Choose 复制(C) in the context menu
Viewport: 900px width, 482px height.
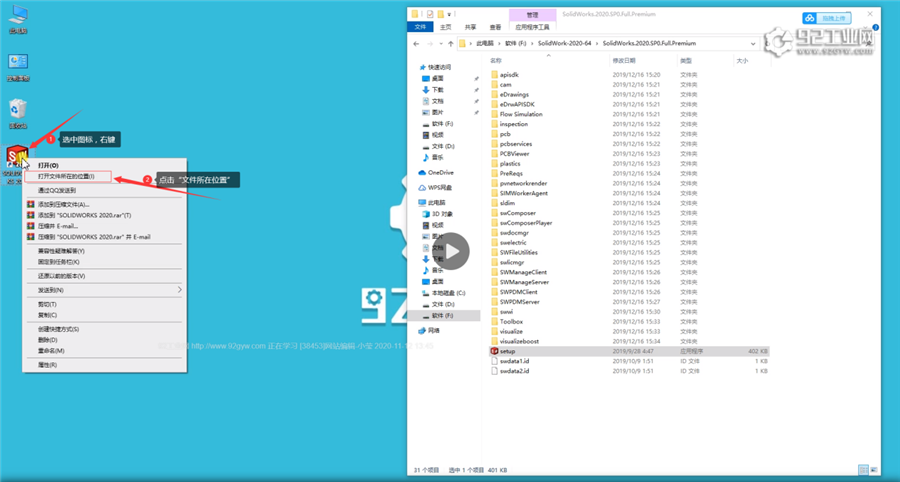(47, 315)
